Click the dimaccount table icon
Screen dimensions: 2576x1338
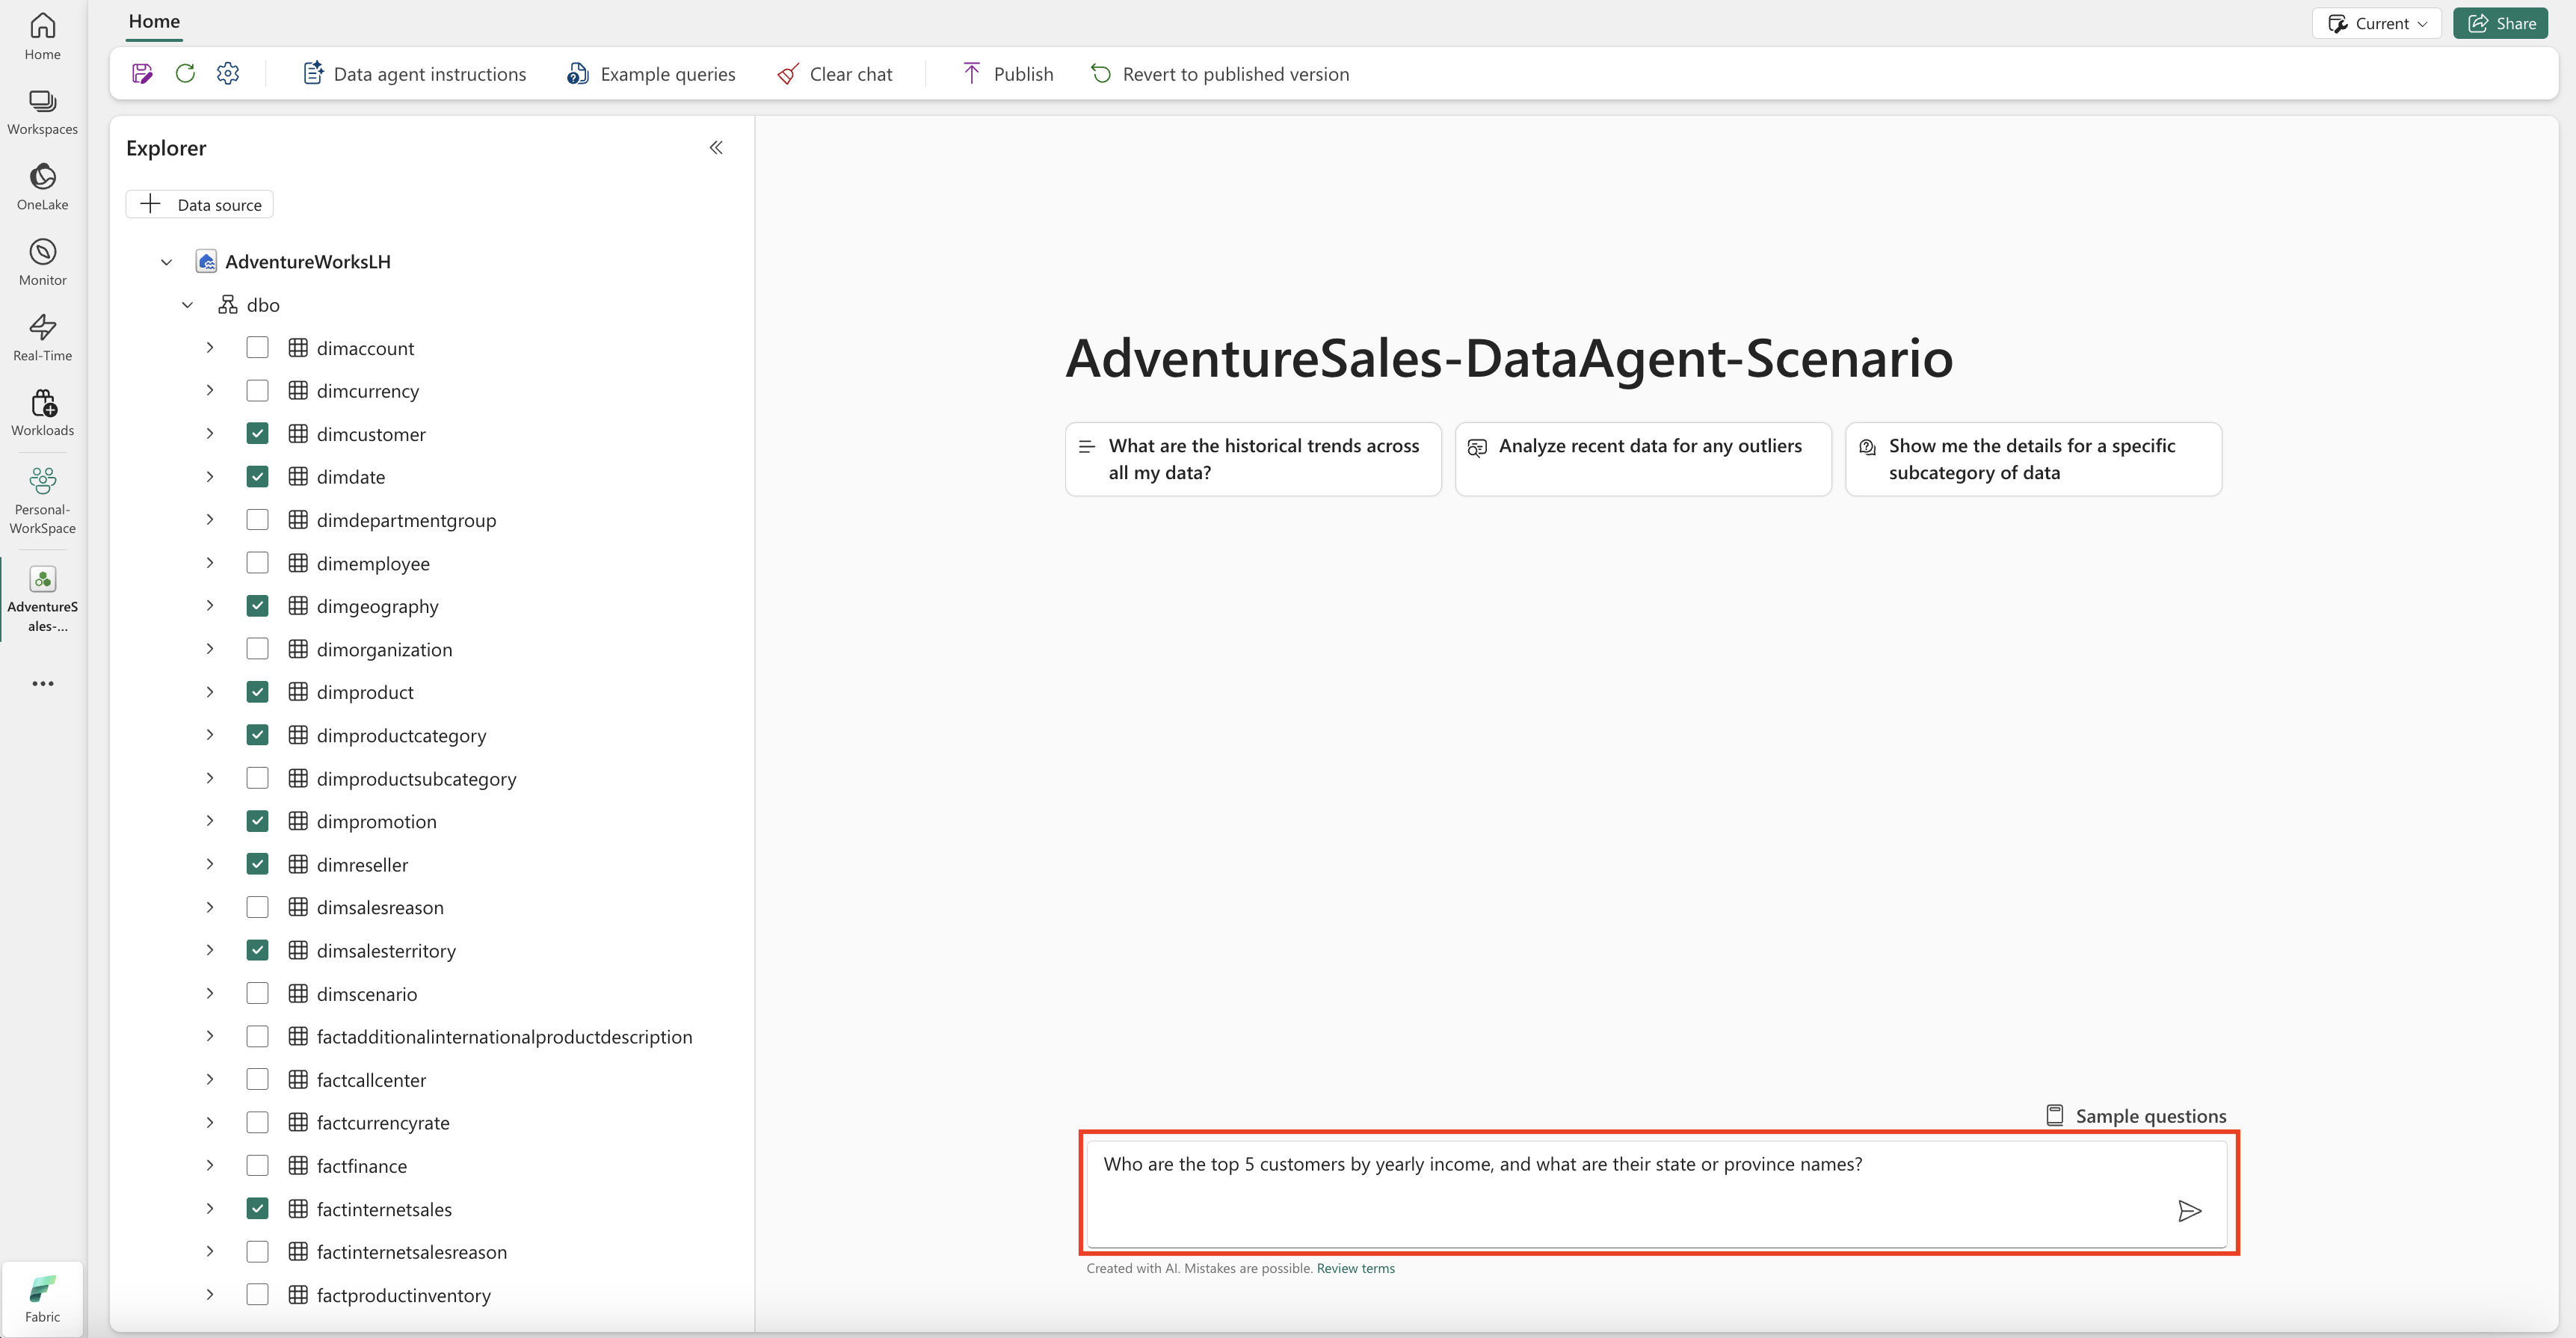(298, 348)
